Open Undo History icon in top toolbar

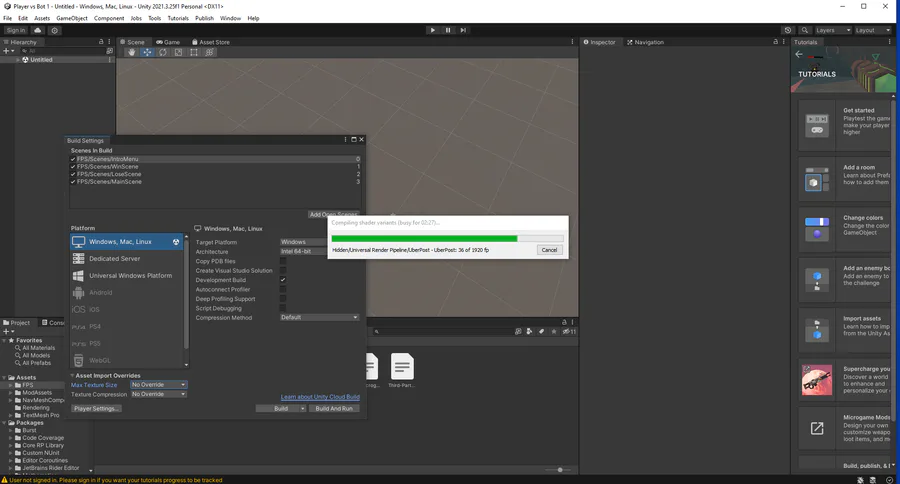788,30
